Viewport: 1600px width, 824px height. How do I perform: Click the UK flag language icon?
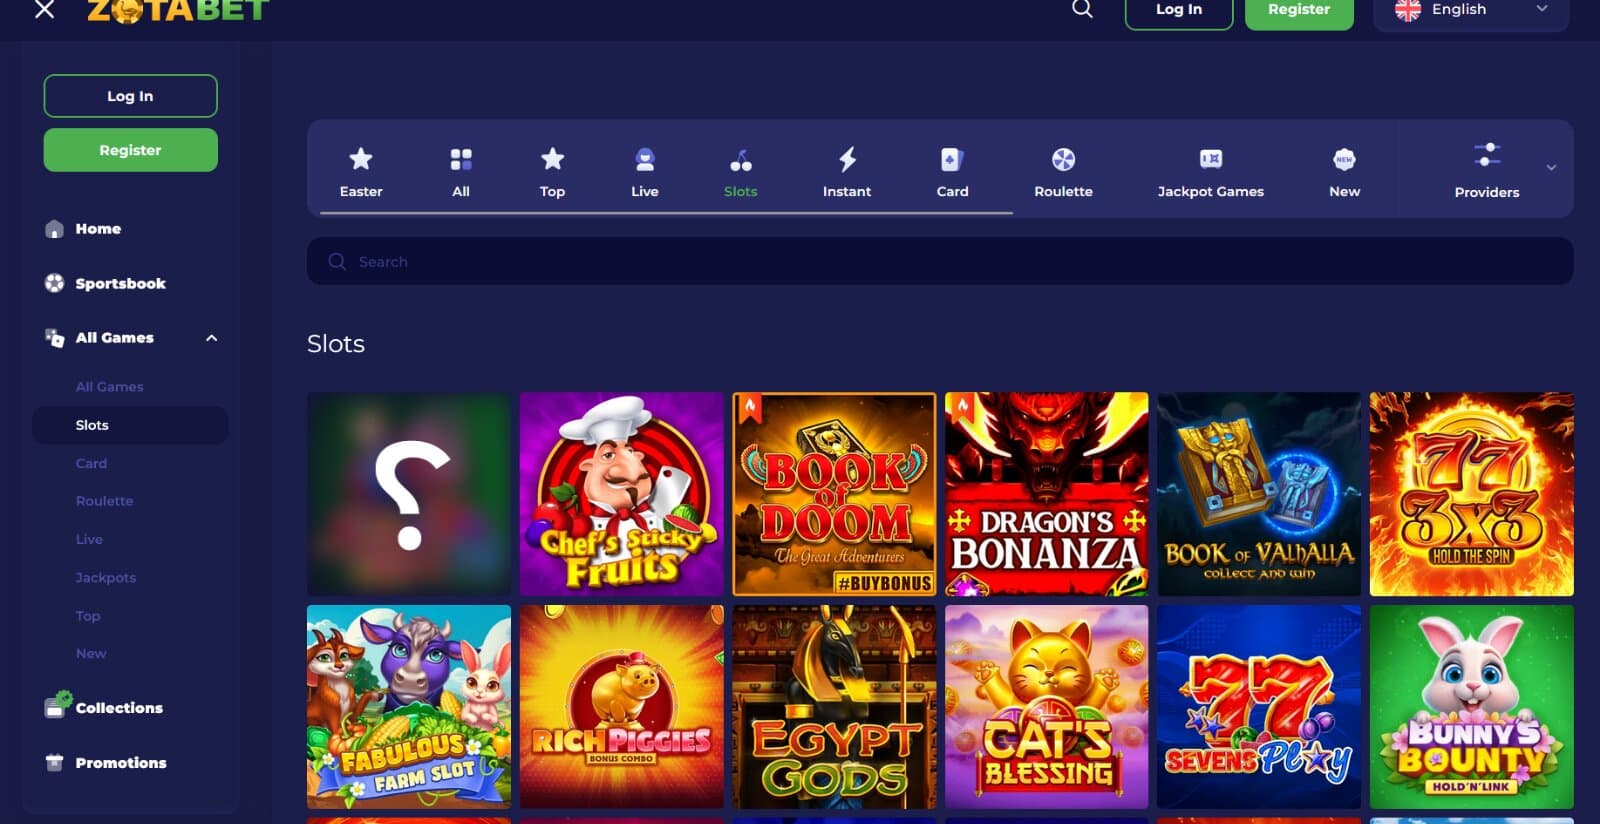pos(1408,9)
